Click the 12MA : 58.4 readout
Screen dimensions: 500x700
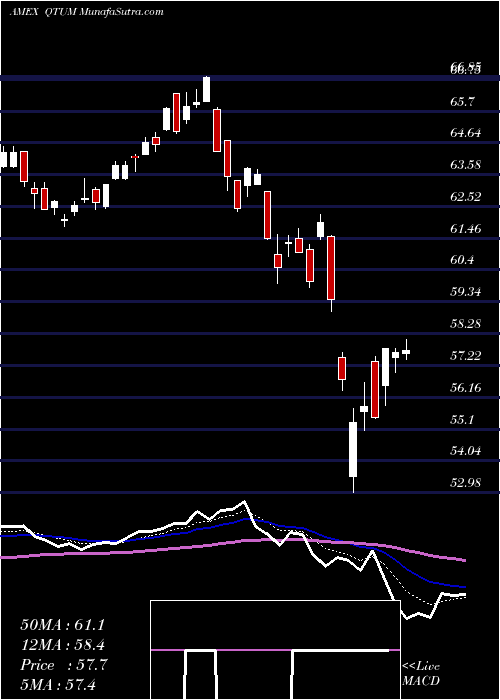click(62, 645)
